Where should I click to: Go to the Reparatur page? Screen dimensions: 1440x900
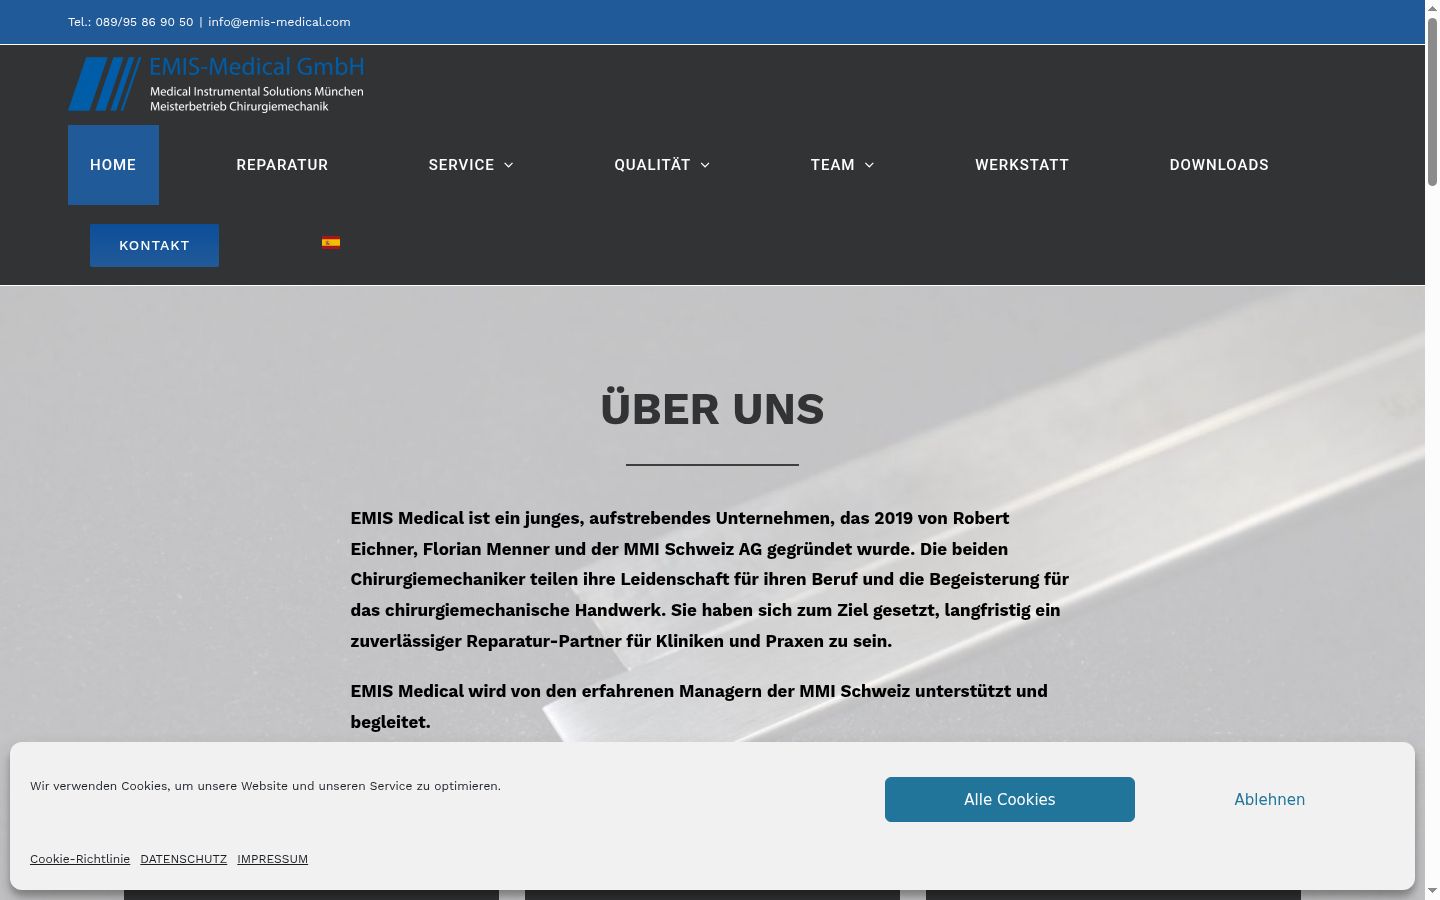pos(282,165)
